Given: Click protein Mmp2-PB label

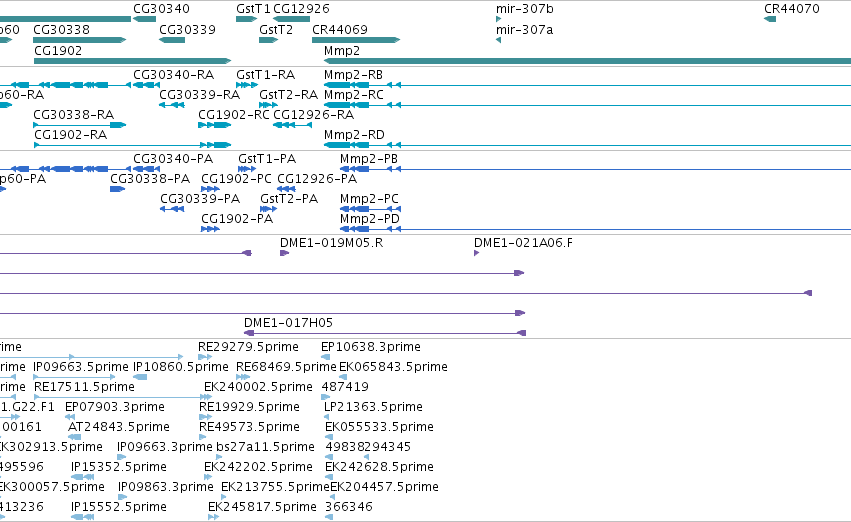Looking at the screenshot, I should pos(369,158).
